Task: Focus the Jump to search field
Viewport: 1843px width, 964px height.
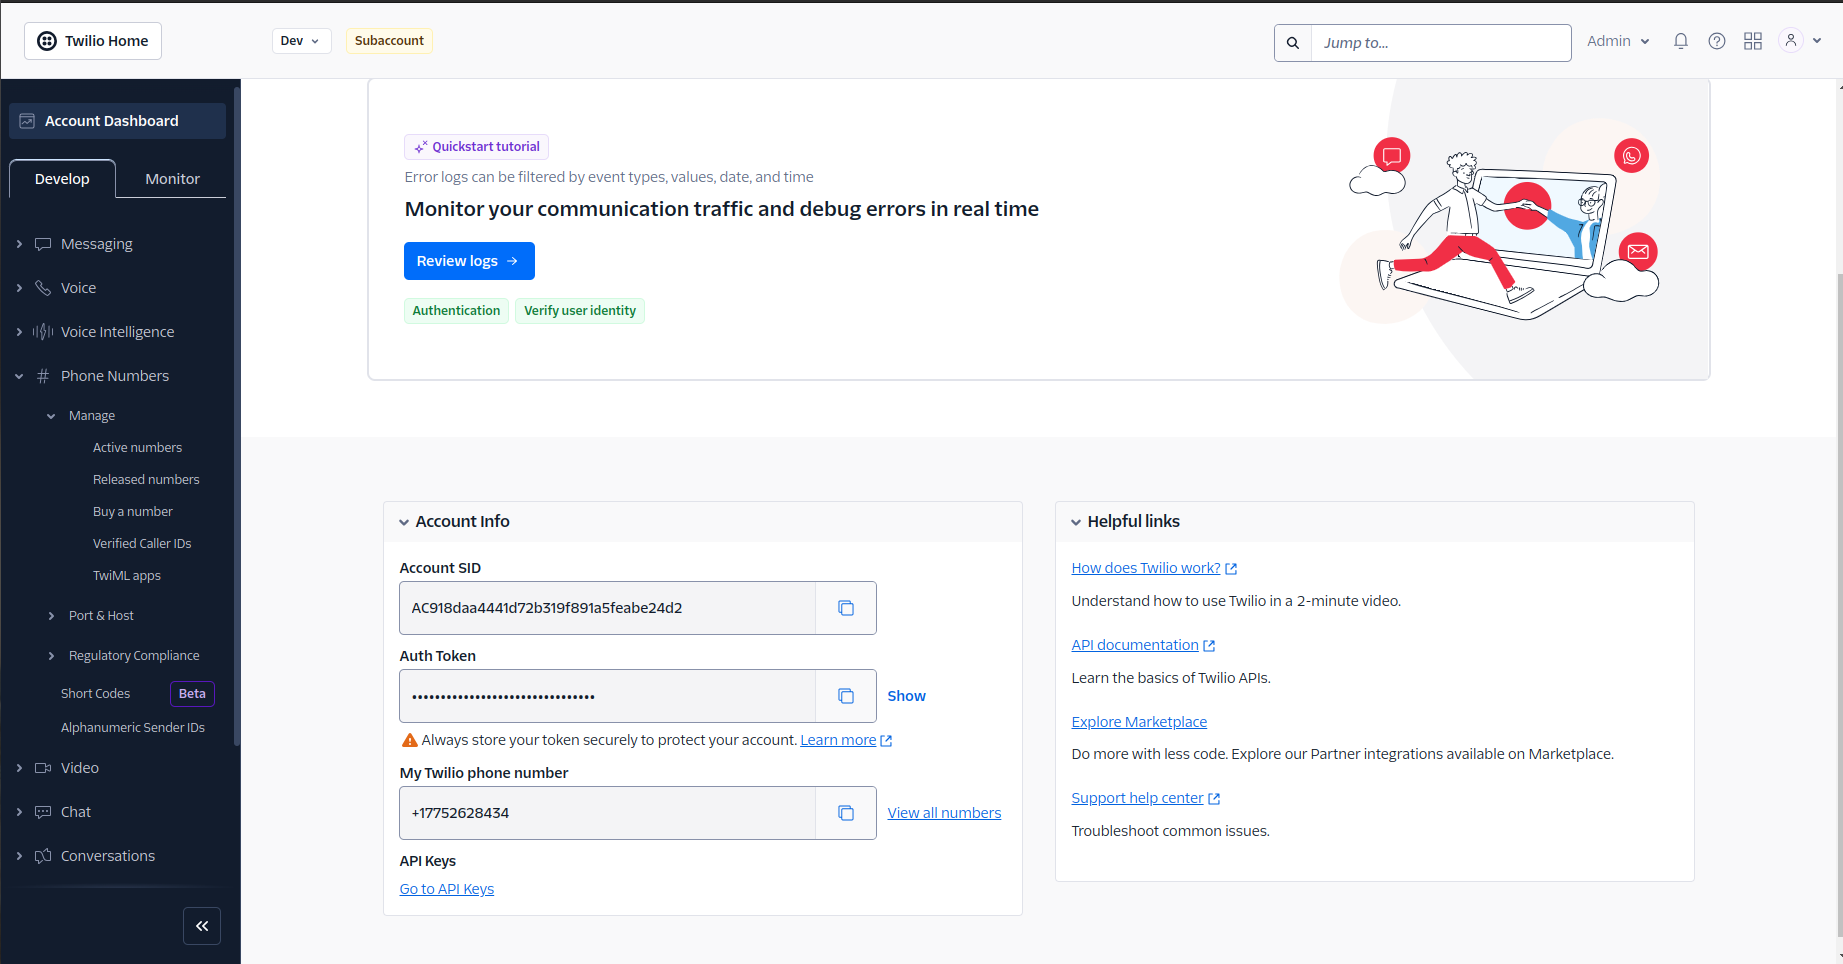Action: tap(1441, 43)
